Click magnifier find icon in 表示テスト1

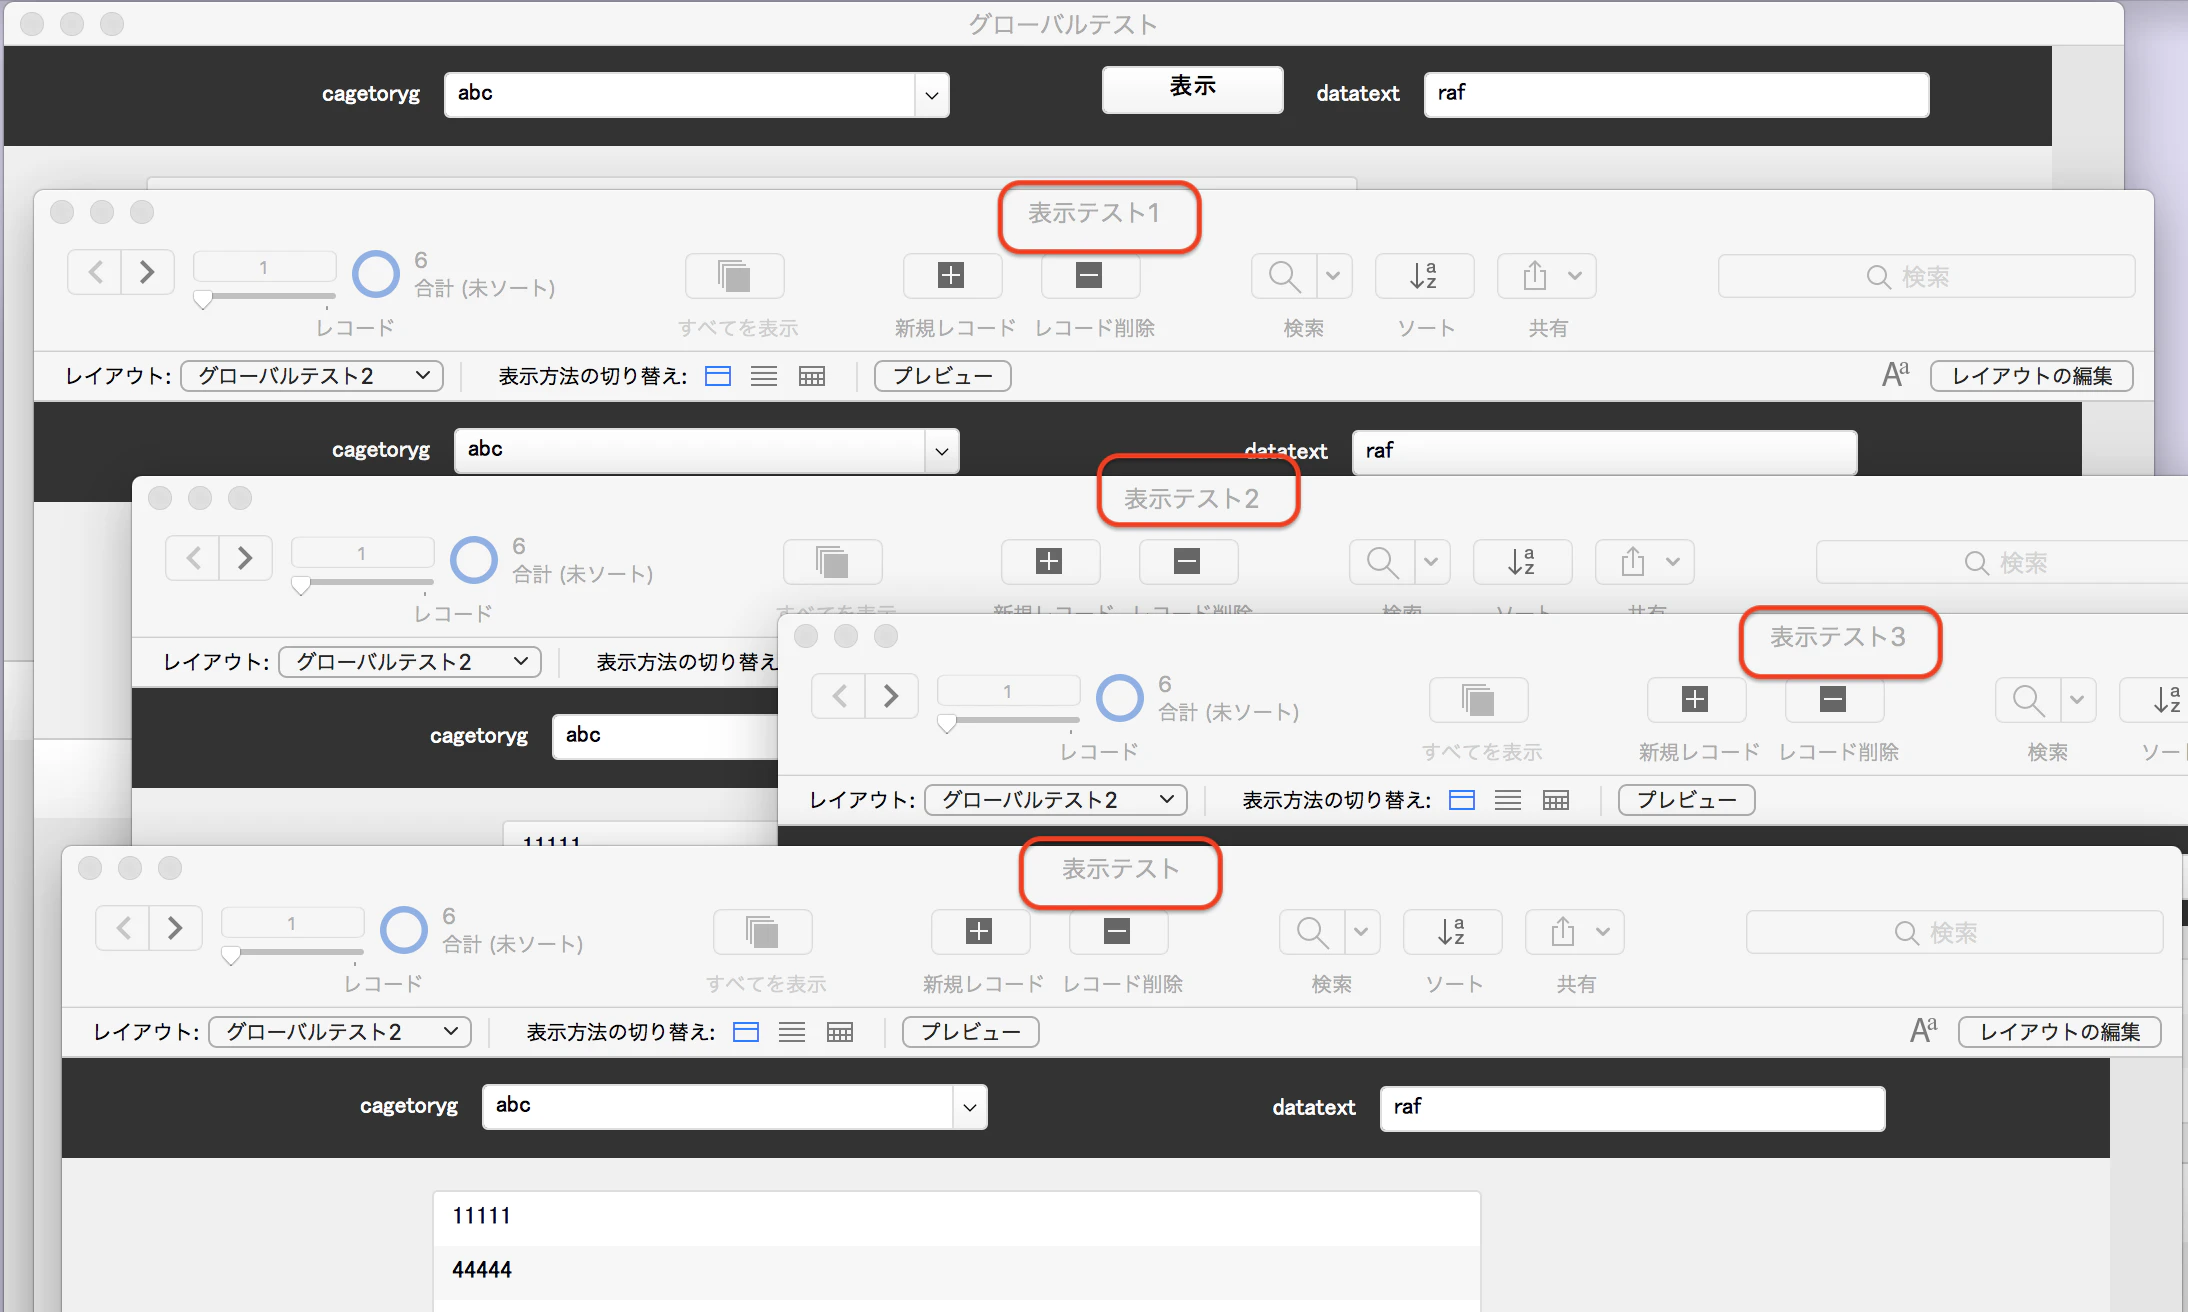click(x=1284, y=276)
